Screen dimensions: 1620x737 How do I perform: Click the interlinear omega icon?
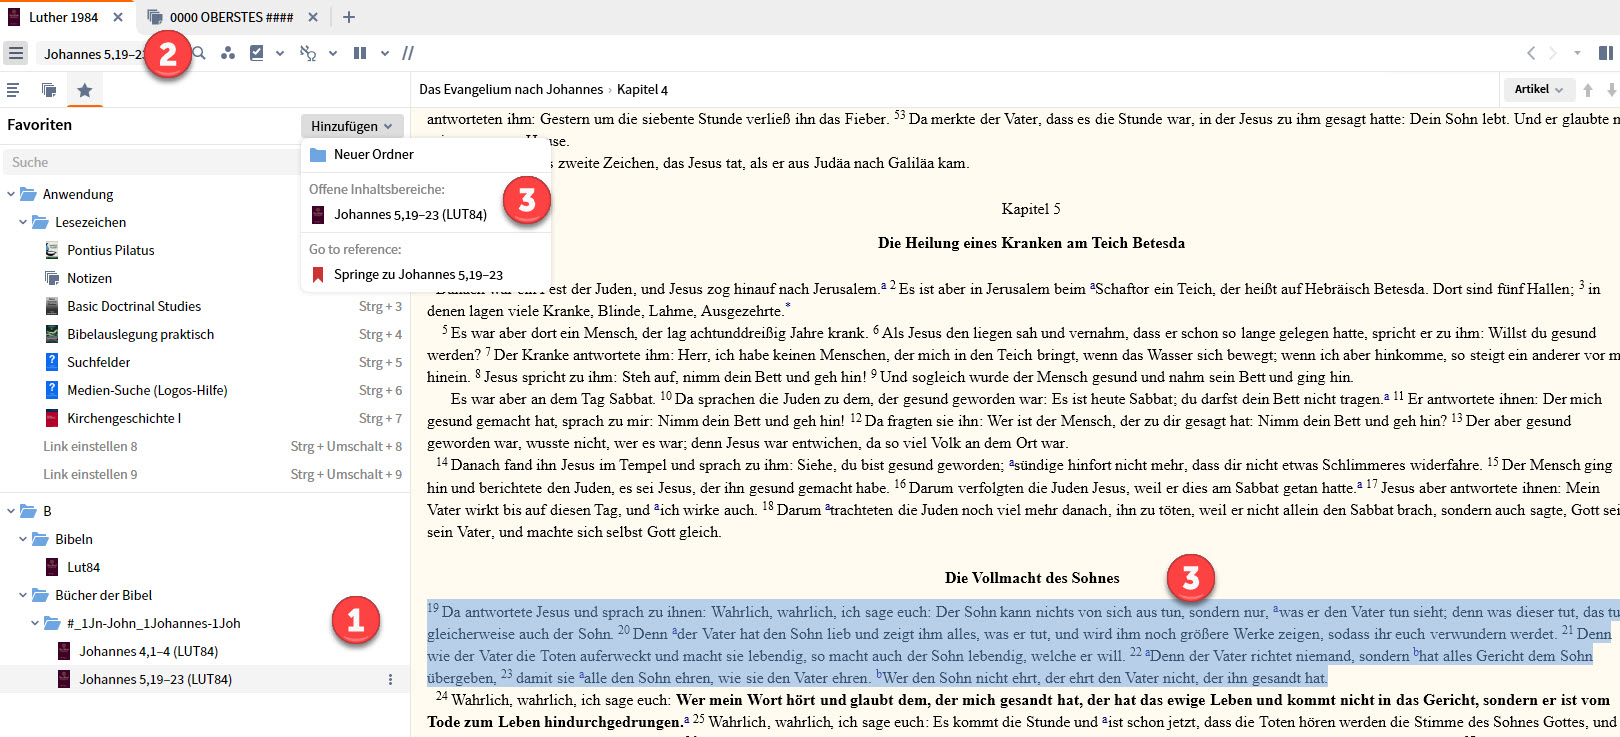tap(308, 53)
